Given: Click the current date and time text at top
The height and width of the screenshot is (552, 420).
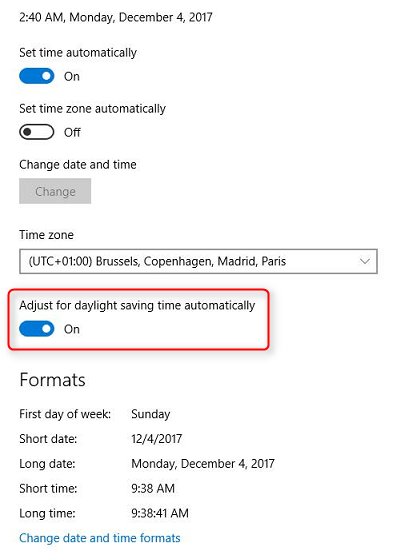Looking at the screenshot, I should click(x=116, y=17).
